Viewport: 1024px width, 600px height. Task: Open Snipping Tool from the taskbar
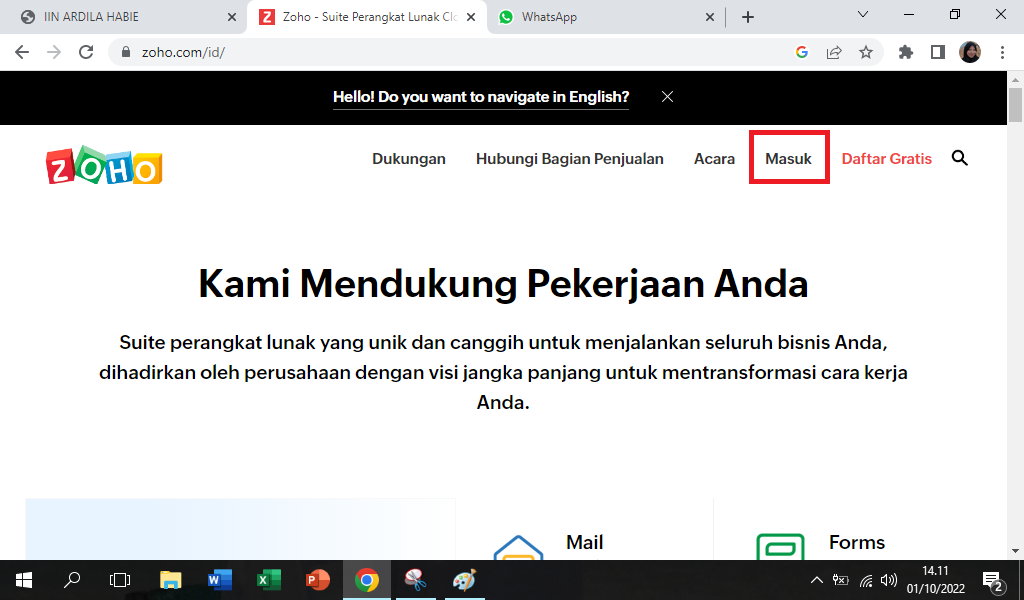(415, 580)
